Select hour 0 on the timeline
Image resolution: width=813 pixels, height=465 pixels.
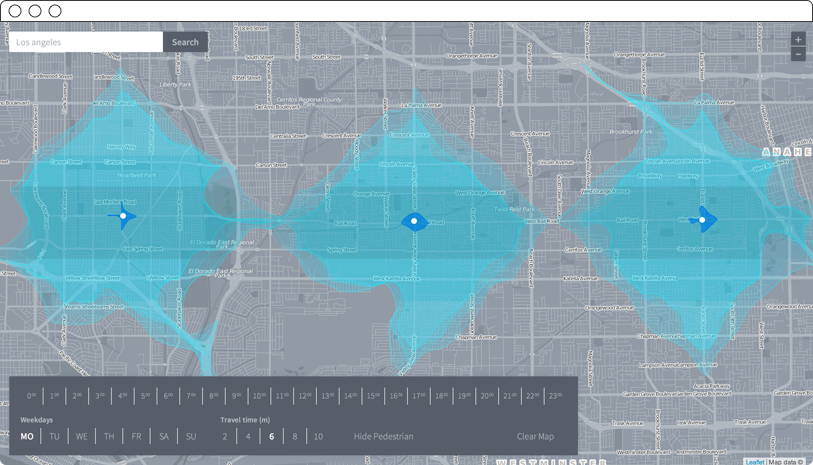(32, 396)
